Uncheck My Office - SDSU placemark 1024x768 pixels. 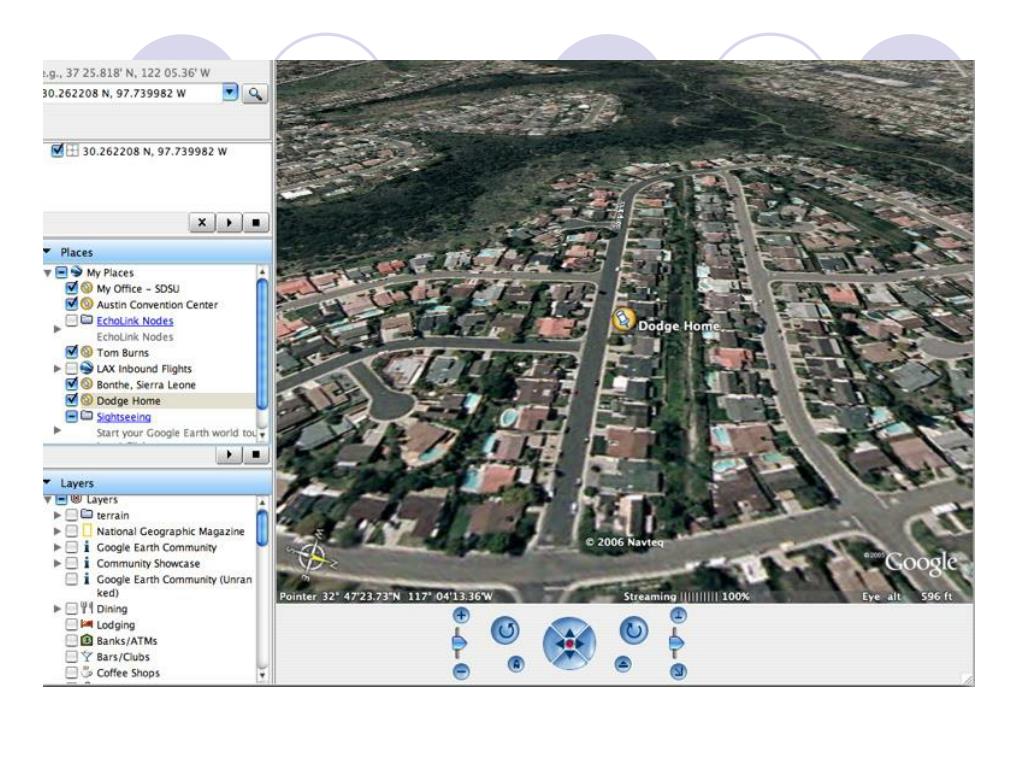(72, 288)
